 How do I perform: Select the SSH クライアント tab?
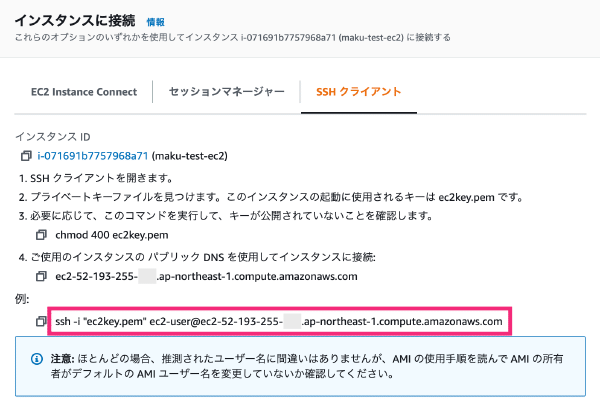pos(359,92)
